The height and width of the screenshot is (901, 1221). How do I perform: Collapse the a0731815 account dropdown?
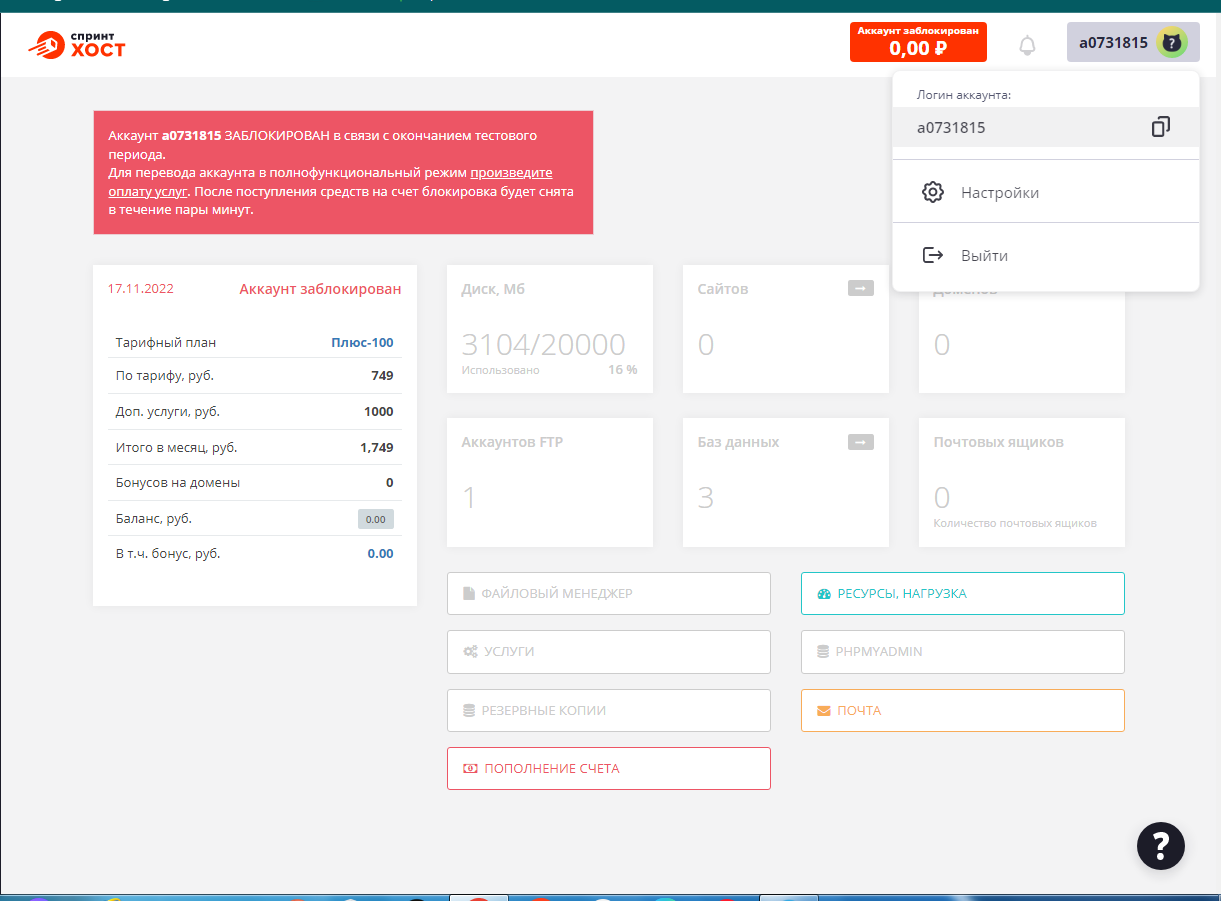coord(1112,43)
